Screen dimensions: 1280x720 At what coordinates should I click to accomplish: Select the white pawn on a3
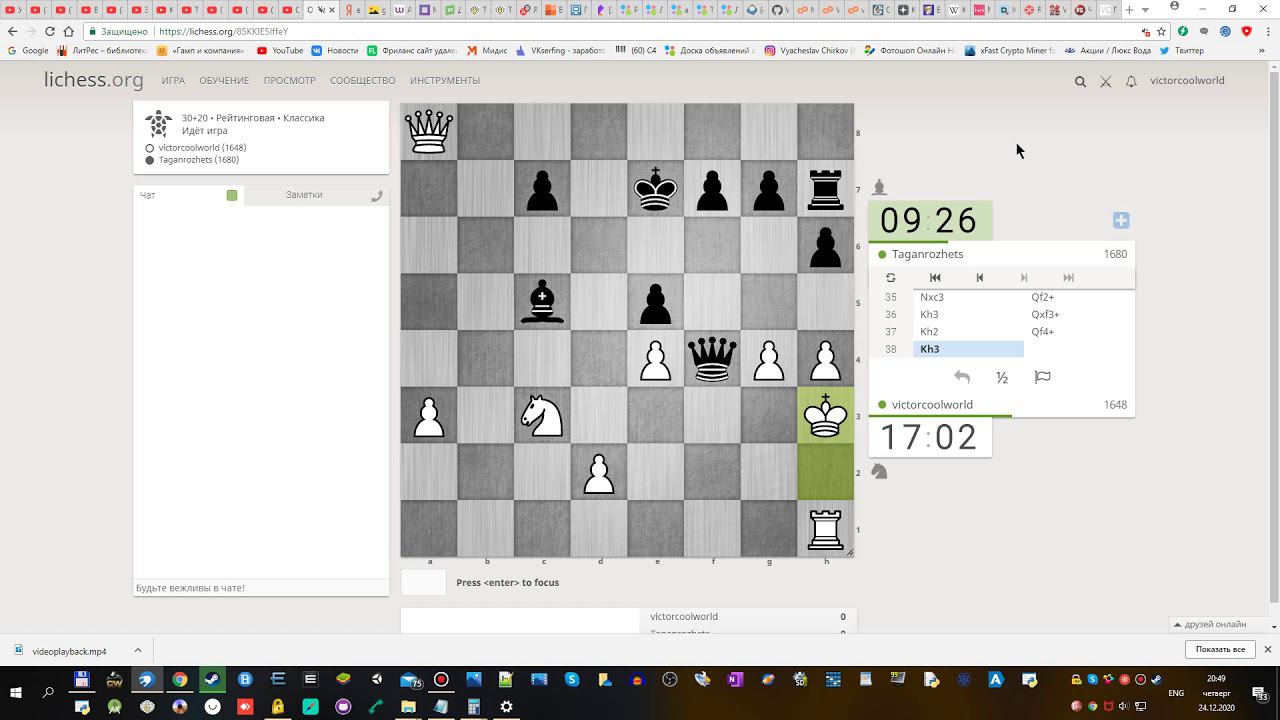[429, 415]
